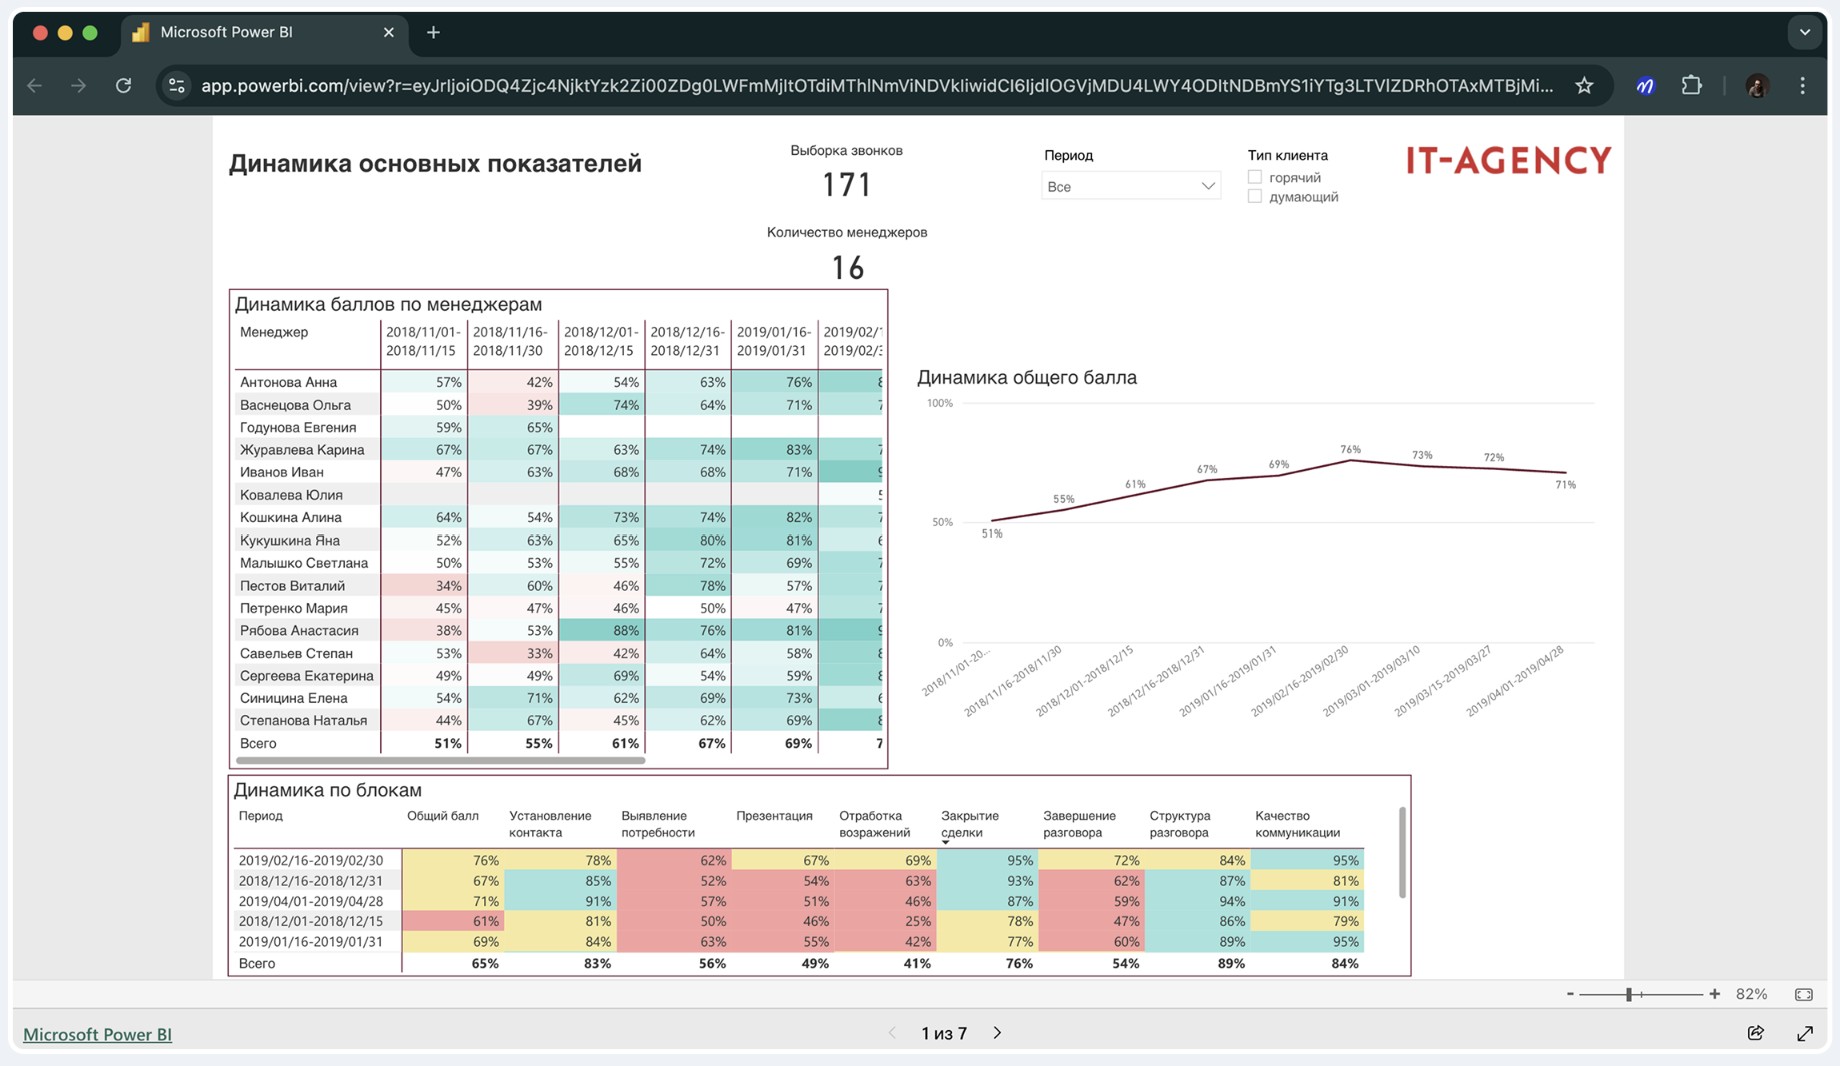The image size is (1840, 1066).
Task: Click the Power BI share icon
Action: pos(1755,1033)
